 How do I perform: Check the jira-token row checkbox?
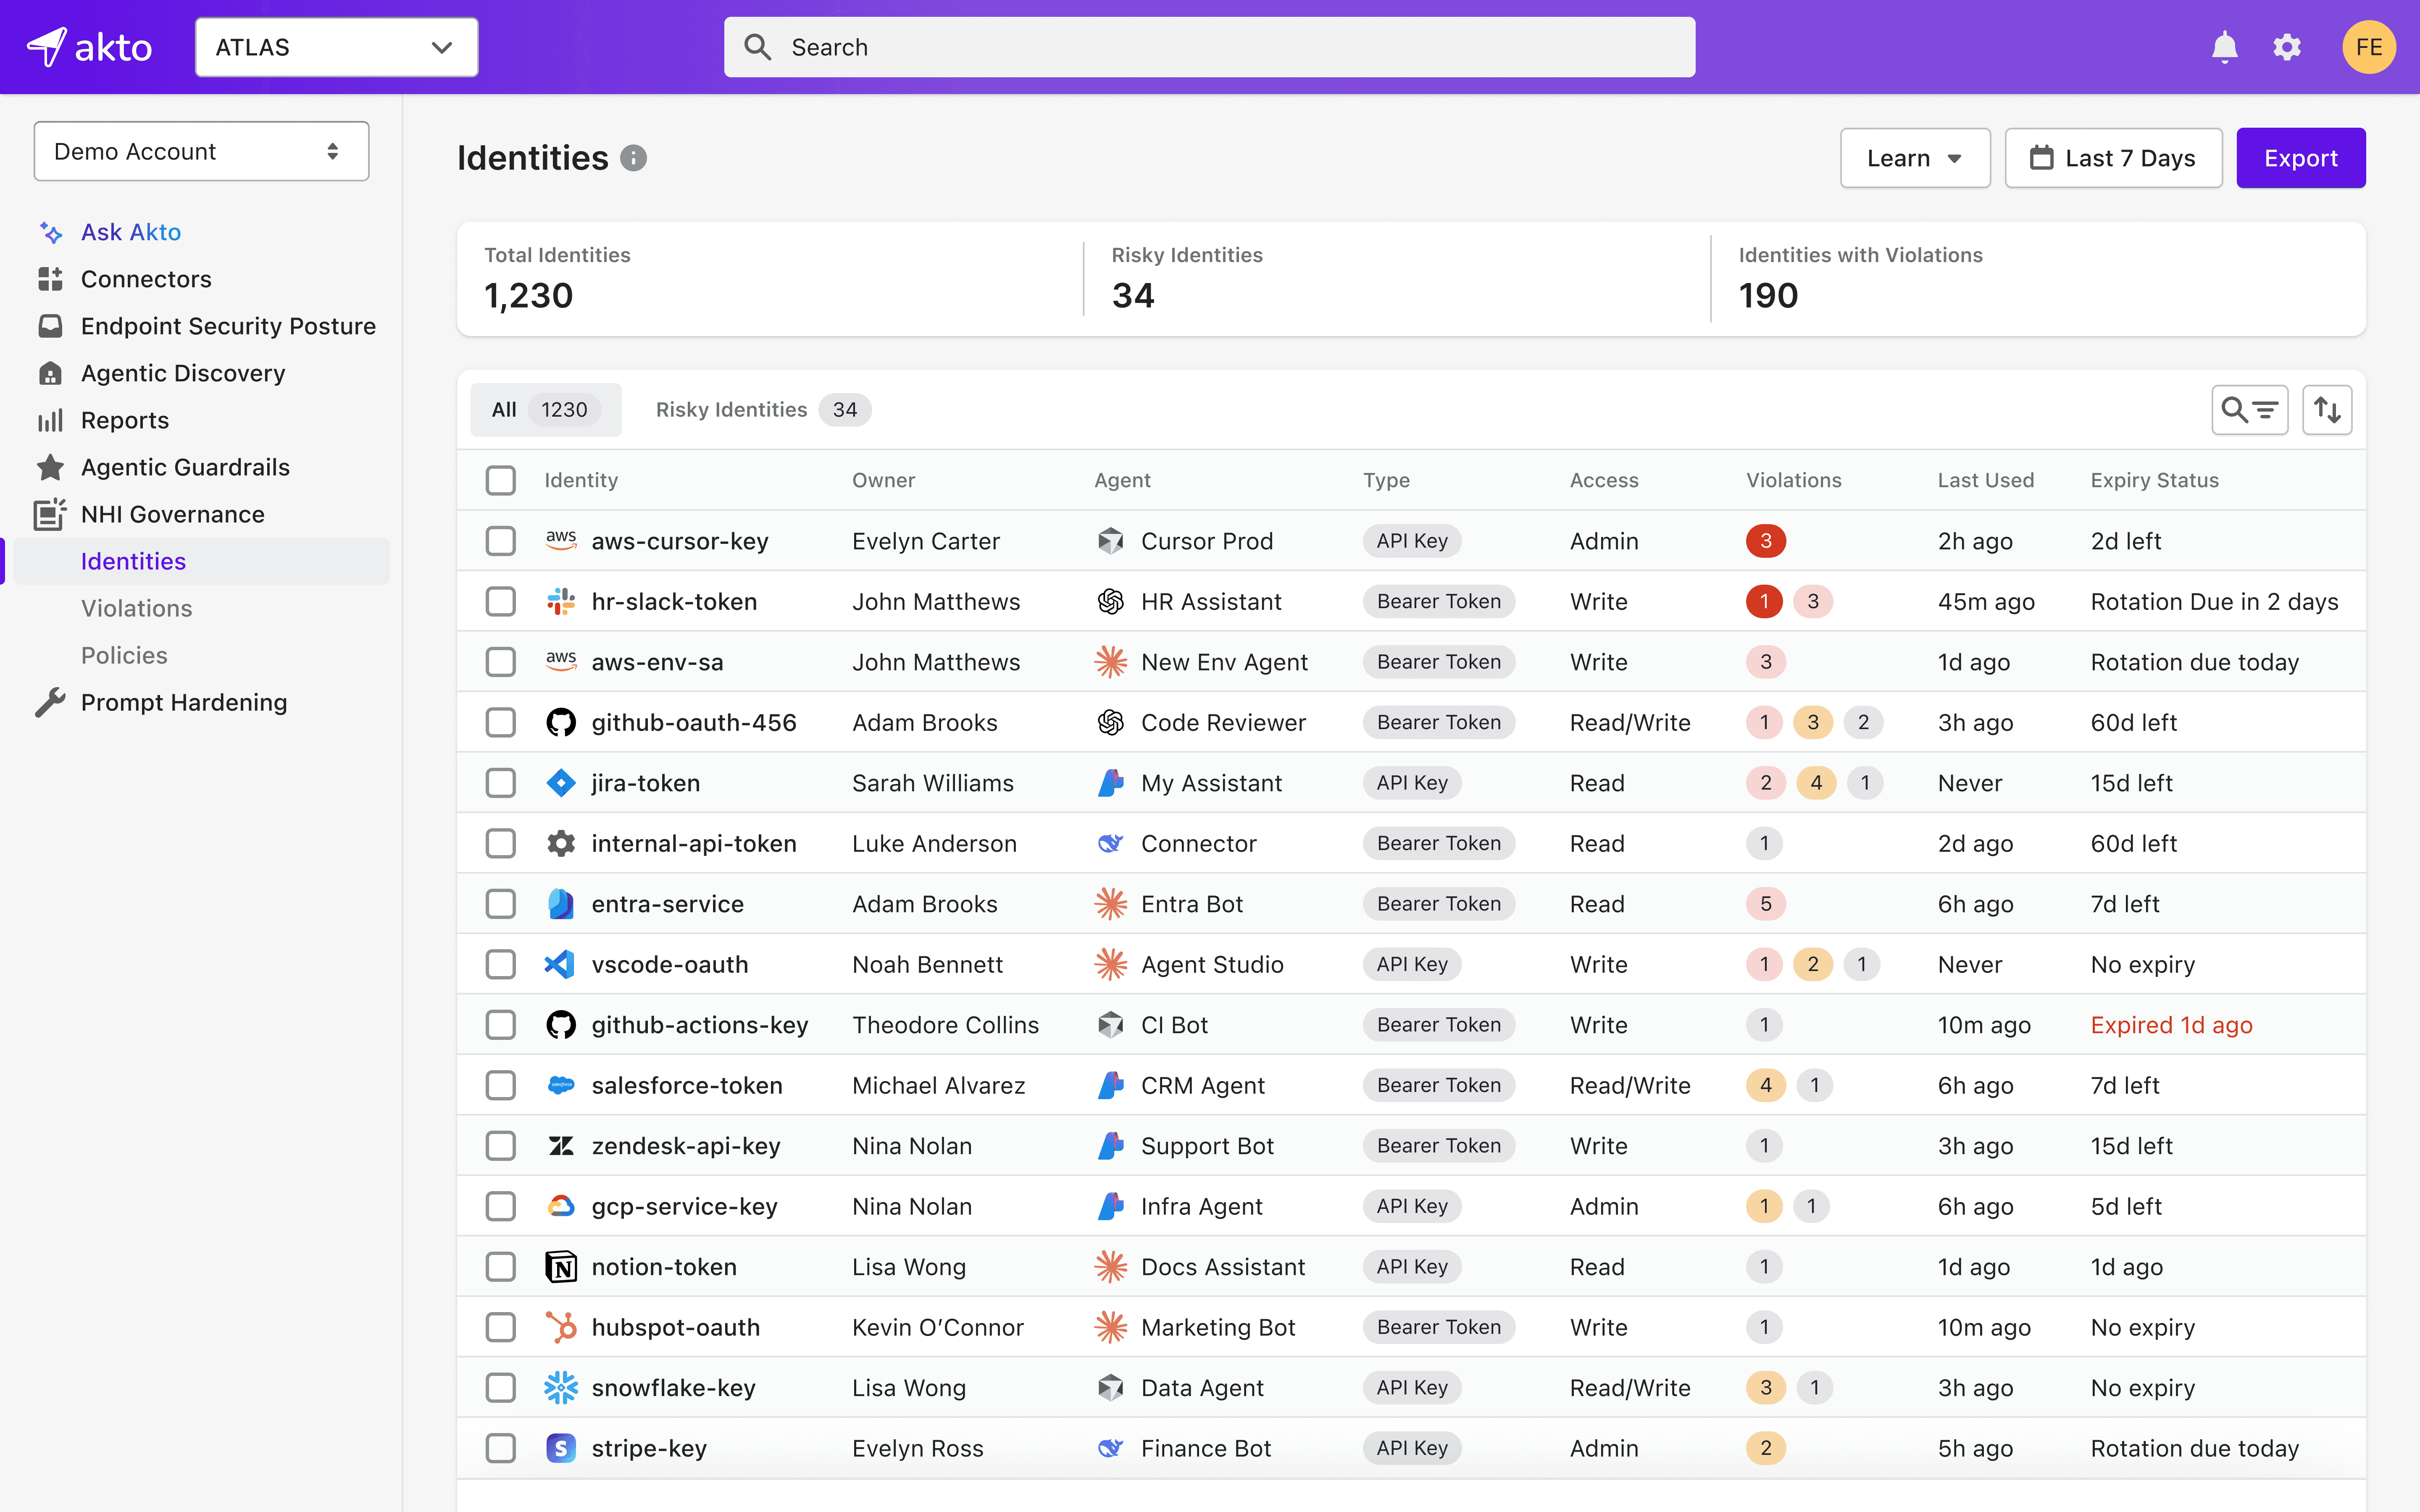(500, 783)
